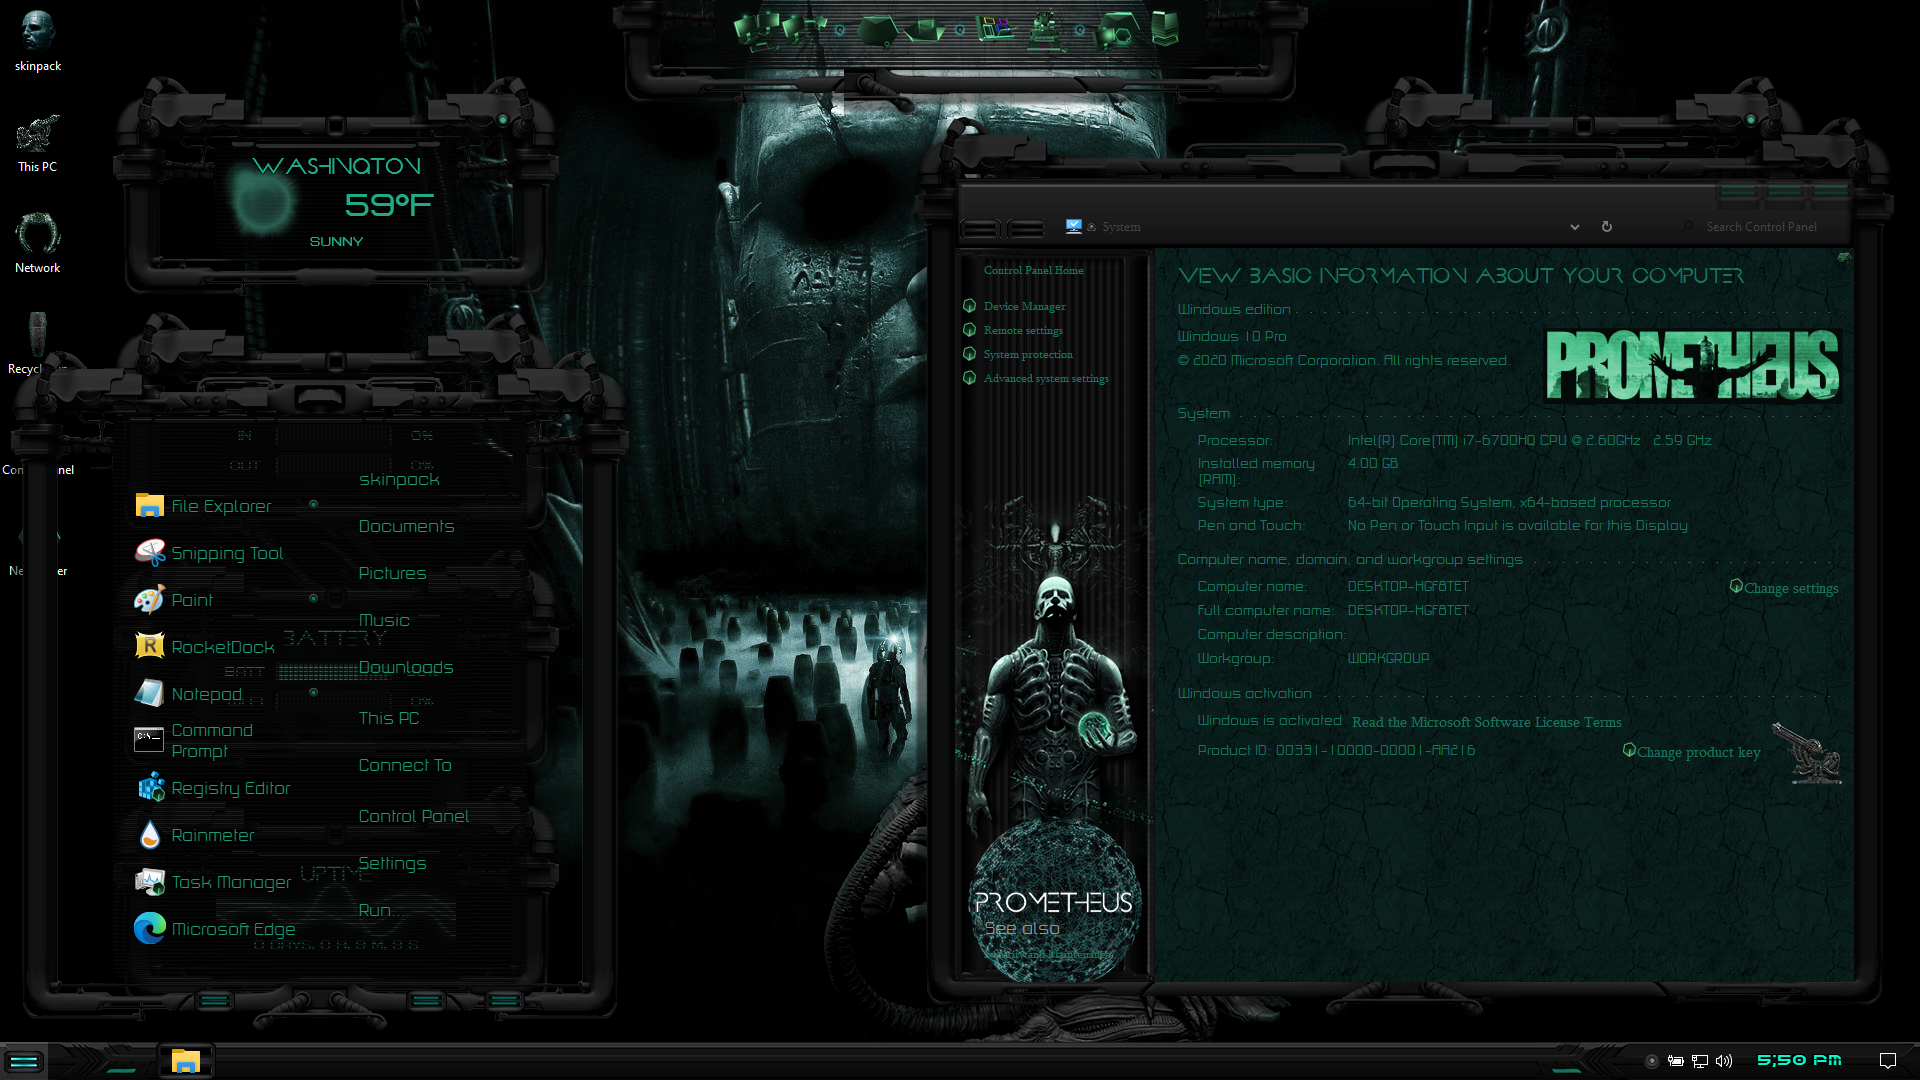The width and height of the screenshot is (1920, 1080).
Task: Open Device Manager link in the sidebar
Action: [x=1024, y=306]
